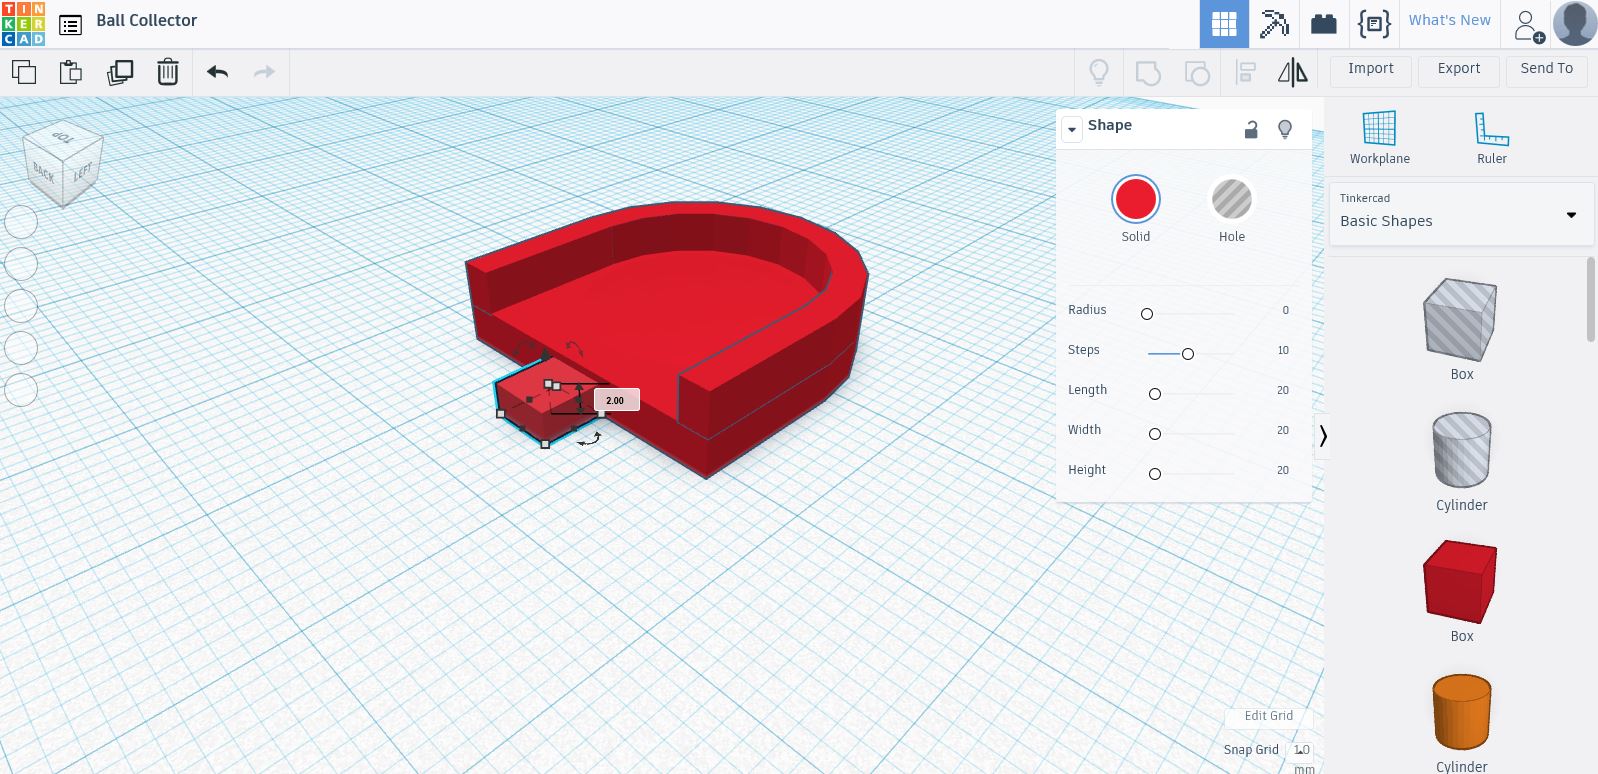Click the Tinkercad logo
Image resolution: width=1598 pixels, height=774 pixels.
pyautogui.click(x=23, y=24)
